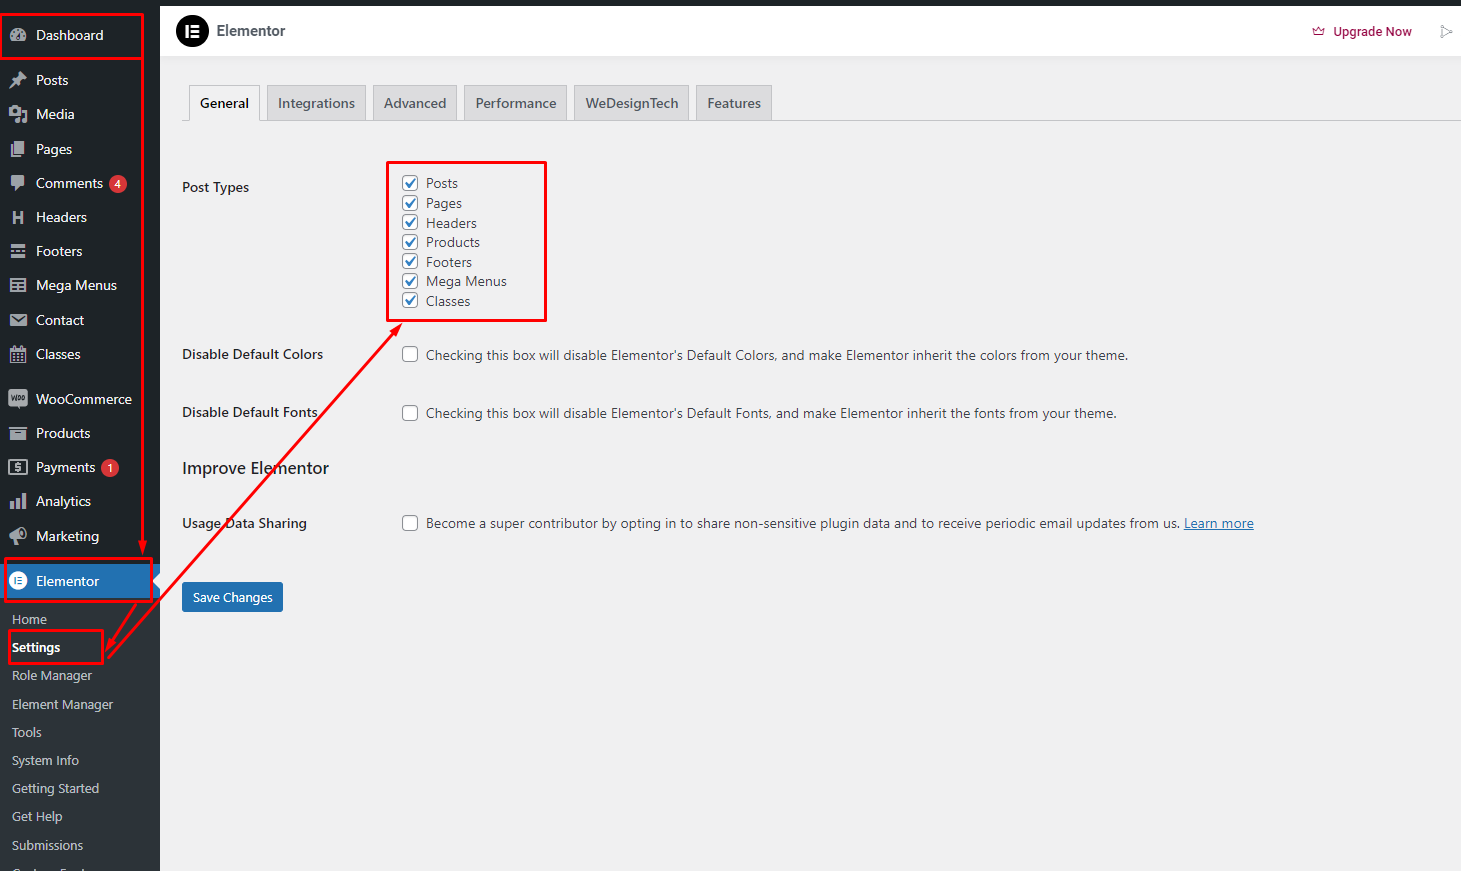Uncheck the Posts post type checkbox
The width and height of the screenshot is (1461, 871).
[x=410, y=183]
